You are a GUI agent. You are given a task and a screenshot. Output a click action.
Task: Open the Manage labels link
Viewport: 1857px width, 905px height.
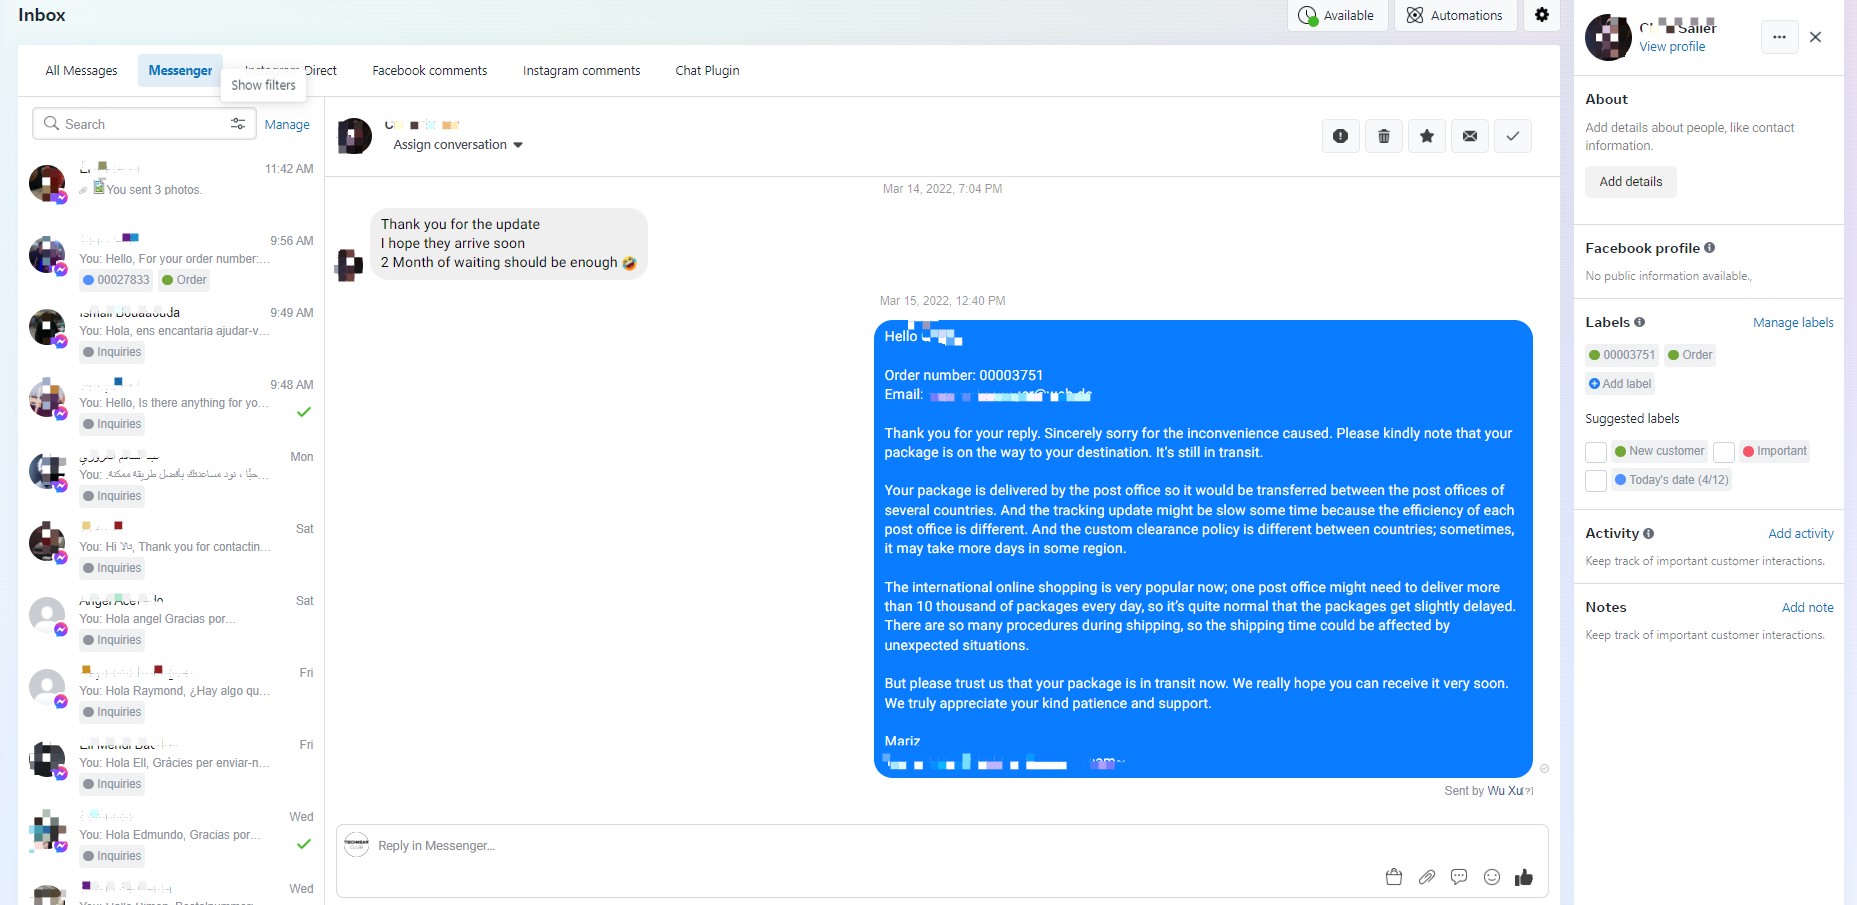pos(1793,323)
